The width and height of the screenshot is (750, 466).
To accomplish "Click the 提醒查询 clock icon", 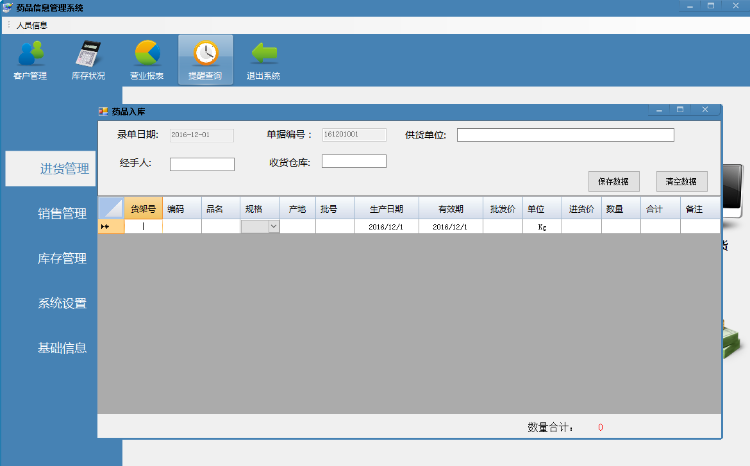I will [x=206, y=60].
